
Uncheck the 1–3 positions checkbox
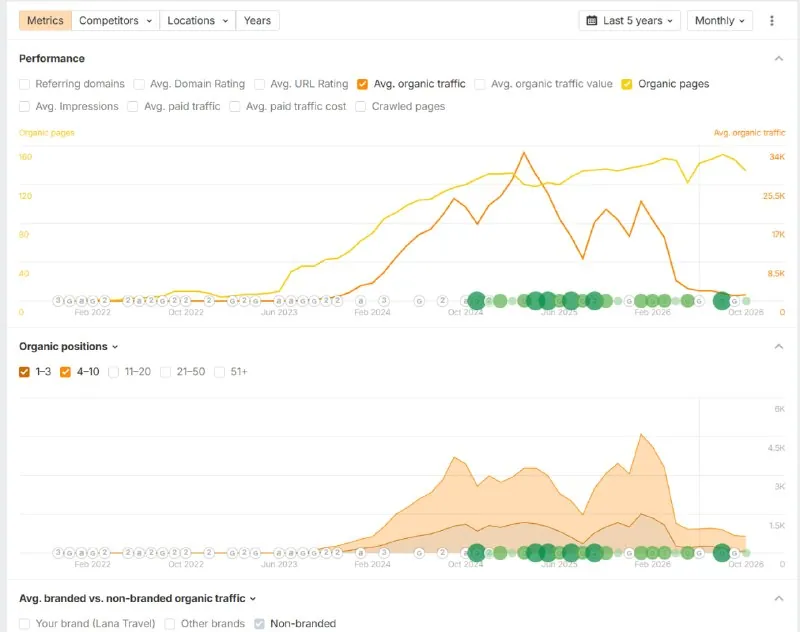coord(24,372)
